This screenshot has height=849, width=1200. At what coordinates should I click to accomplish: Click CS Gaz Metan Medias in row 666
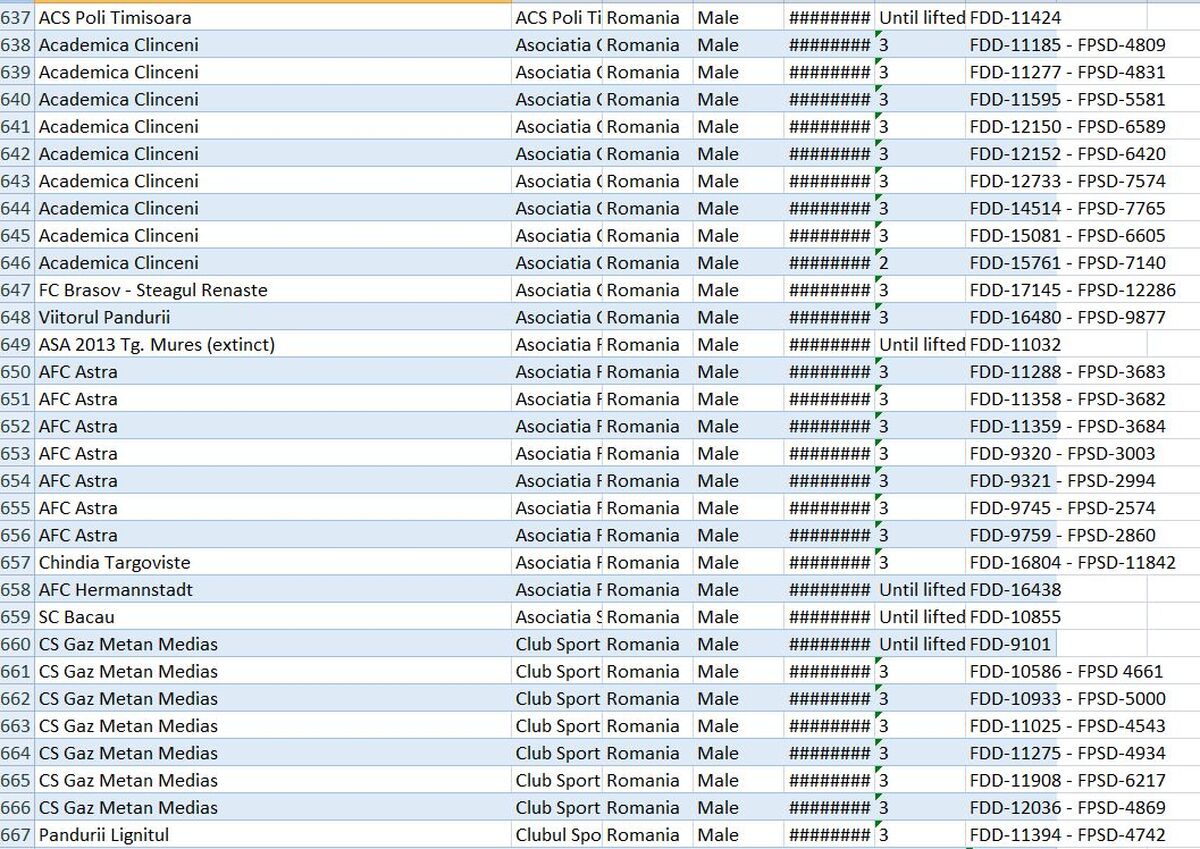[273, 807]
